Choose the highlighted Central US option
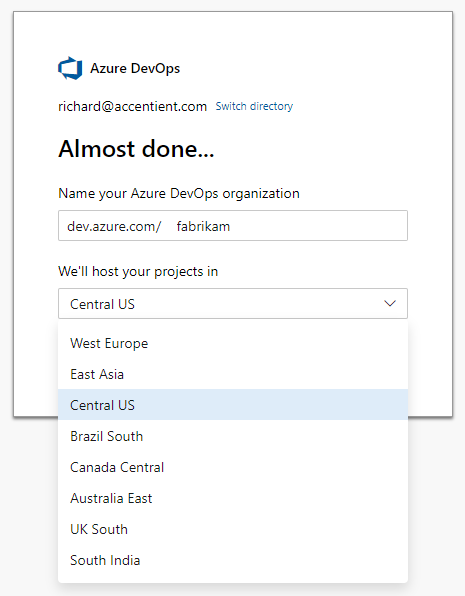 (233, 405)
